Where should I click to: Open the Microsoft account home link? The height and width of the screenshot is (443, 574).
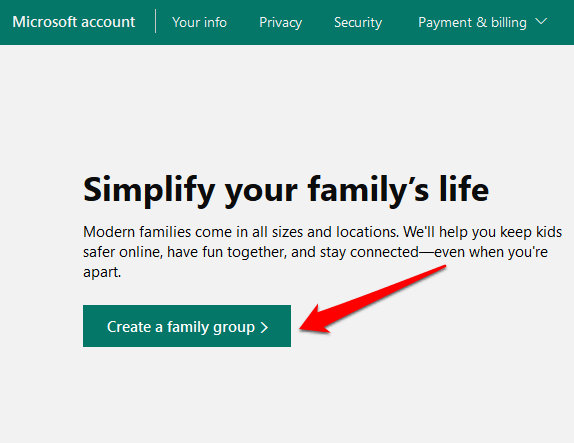coord(74,22)
